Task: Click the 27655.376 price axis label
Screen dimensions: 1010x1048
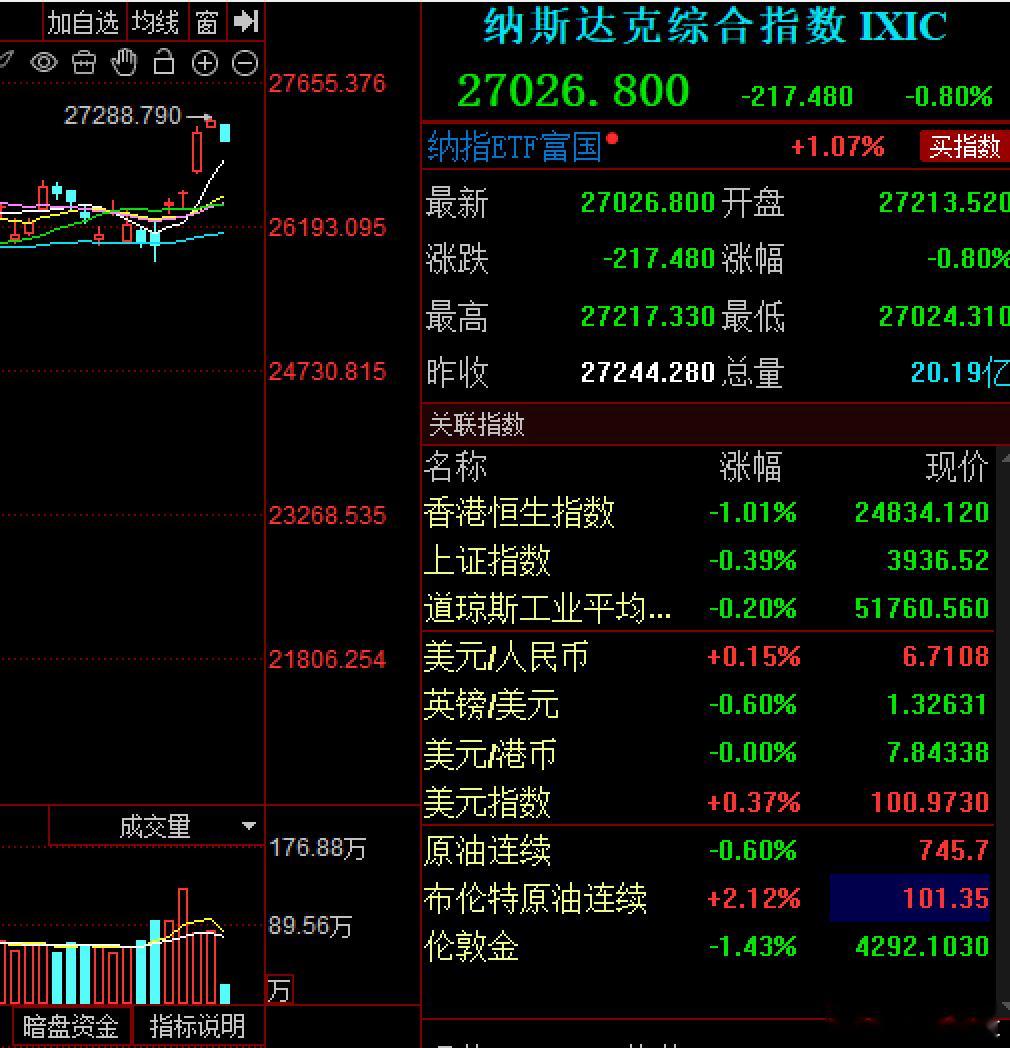Action: click(327, 84)
